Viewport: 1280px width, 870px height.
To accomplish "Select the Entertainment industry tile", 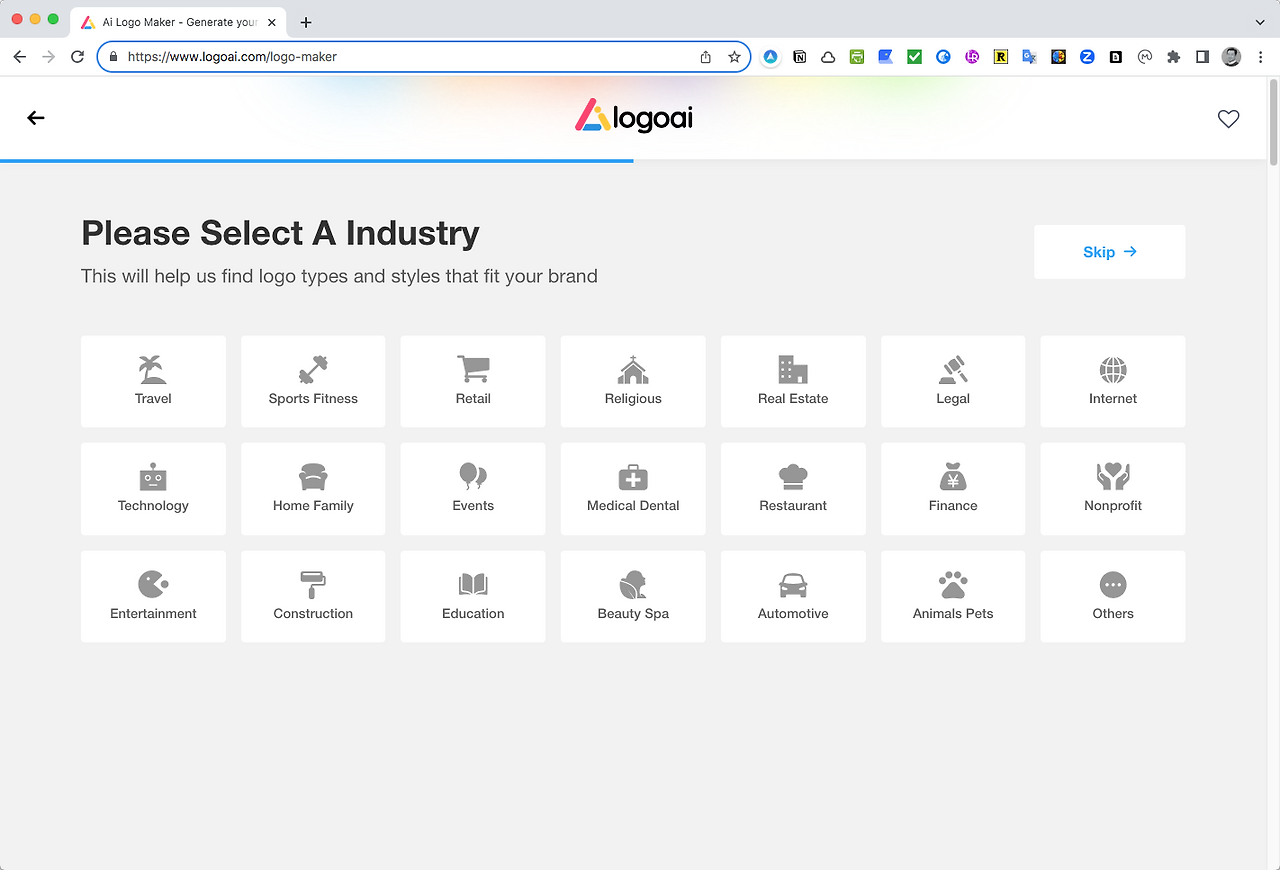I will 153,596.
